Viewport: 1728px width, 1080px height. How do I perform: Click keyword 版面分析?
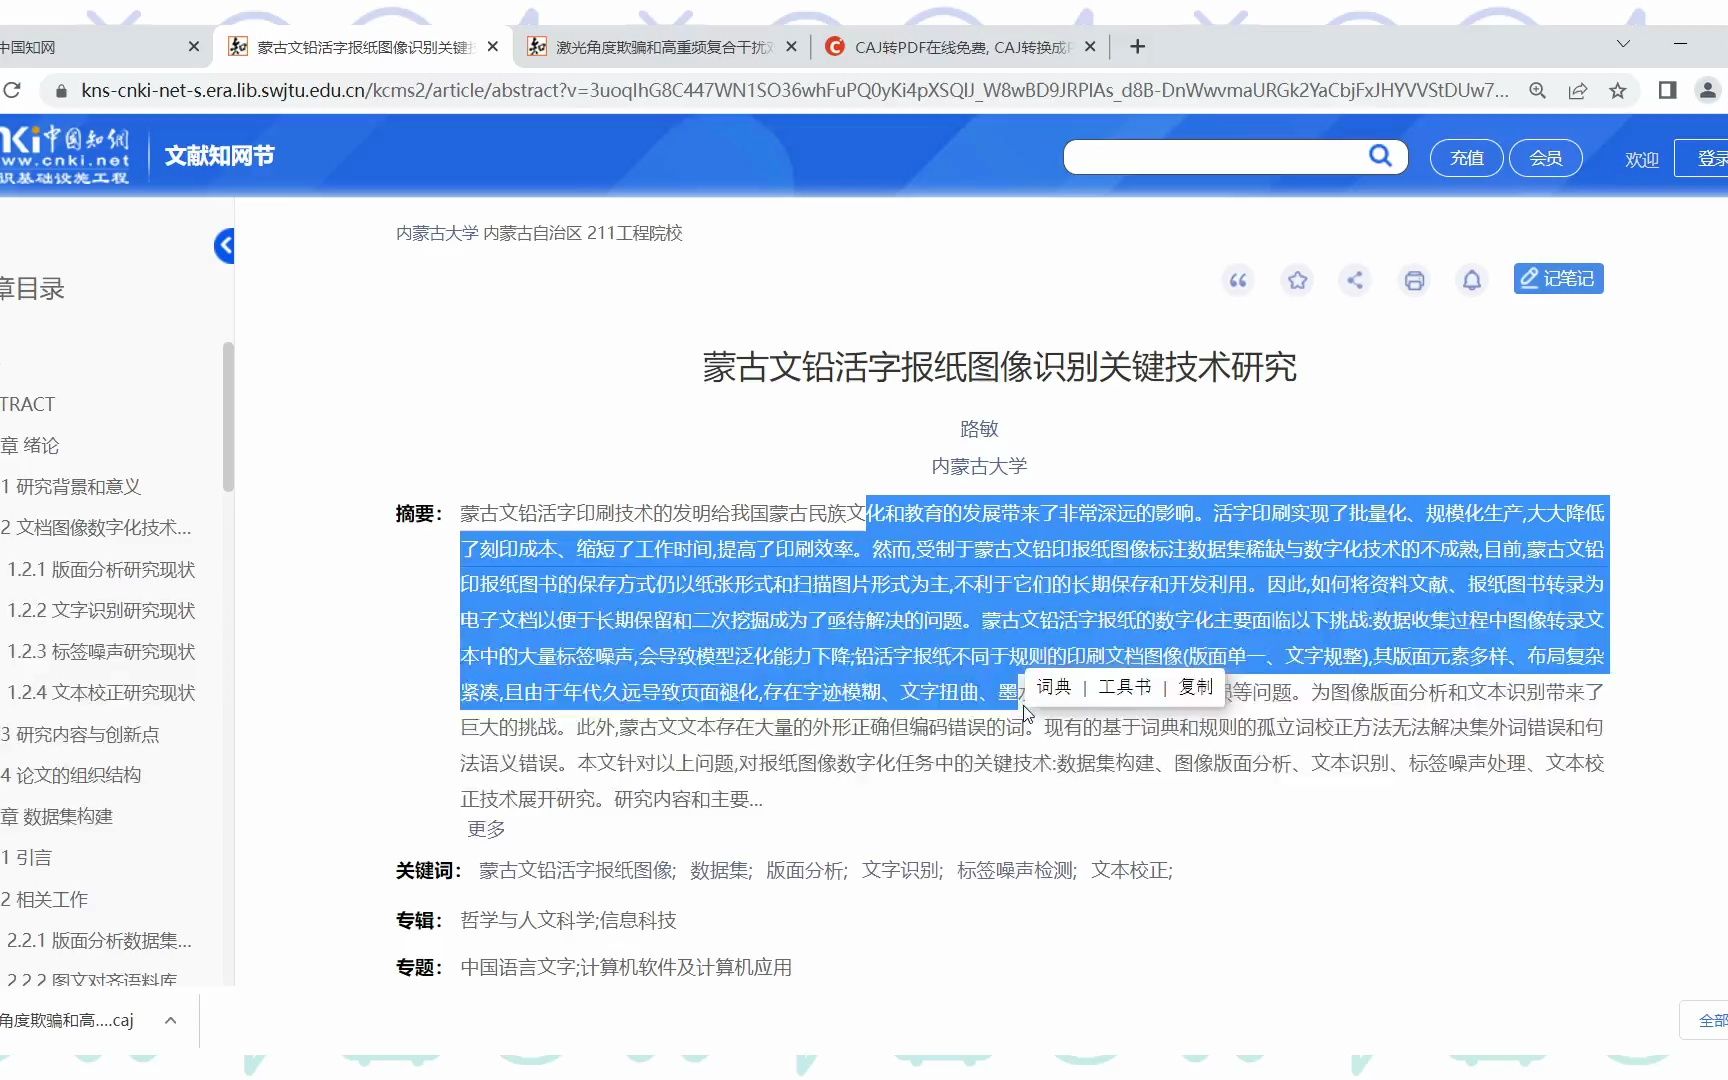[807, 871]
